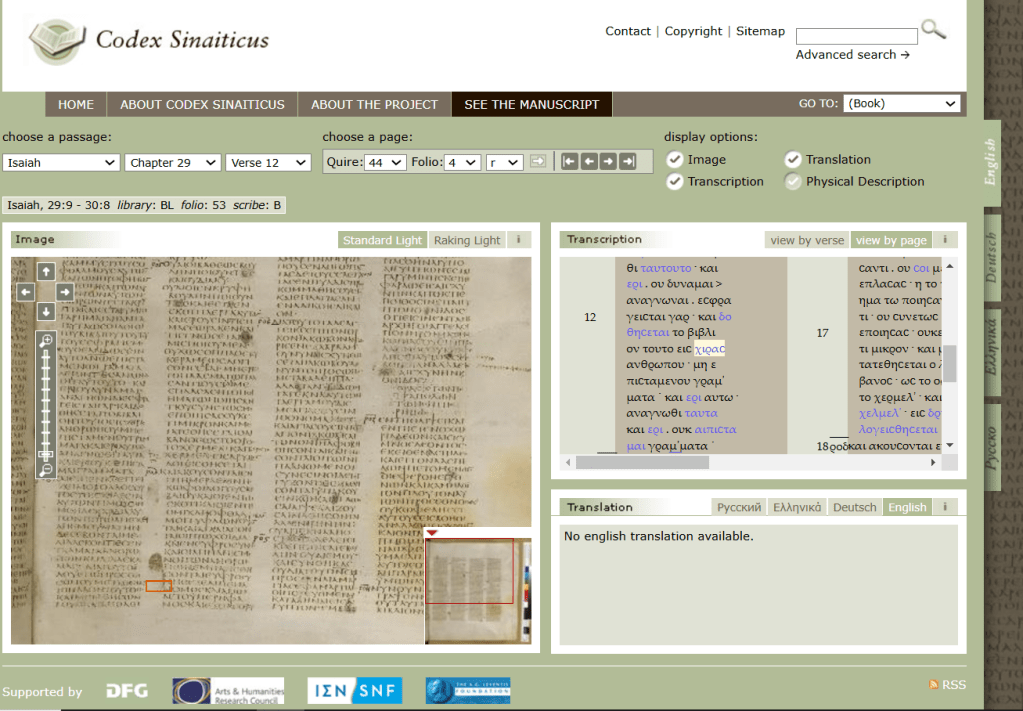The image size is (1023, 711).
Task: Go to the first page
Action: (569, 162)
